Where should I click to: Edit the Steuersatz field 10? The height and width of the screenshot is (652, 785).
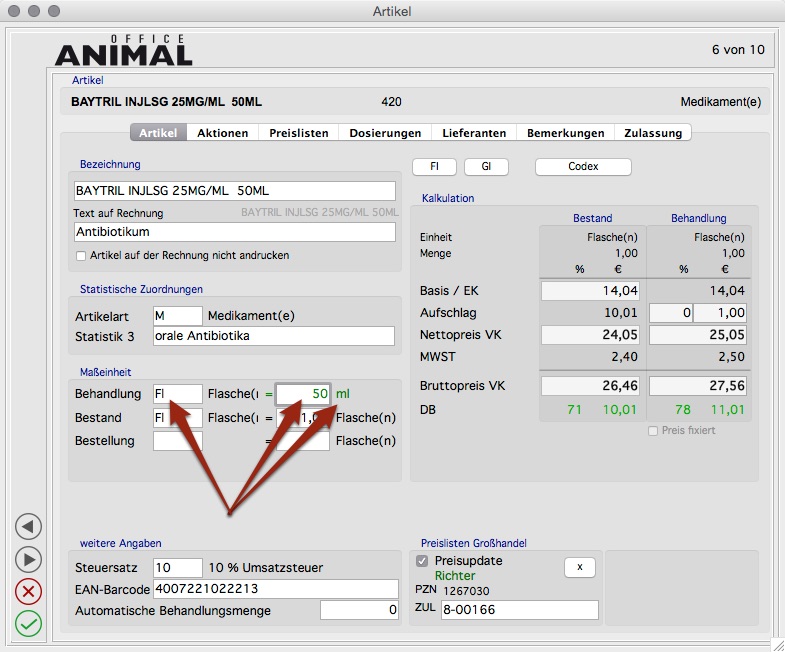(178, 568)
